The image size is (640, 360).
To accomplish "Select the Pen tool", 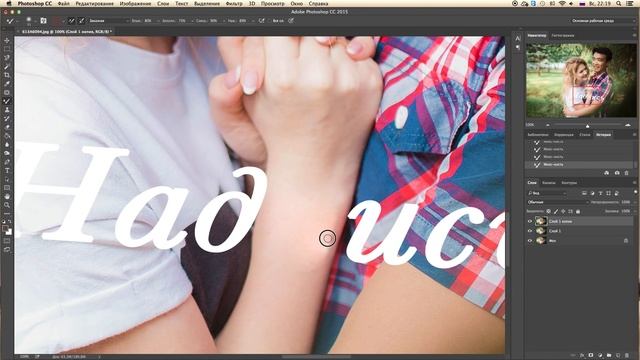I will tap(7, 162).
